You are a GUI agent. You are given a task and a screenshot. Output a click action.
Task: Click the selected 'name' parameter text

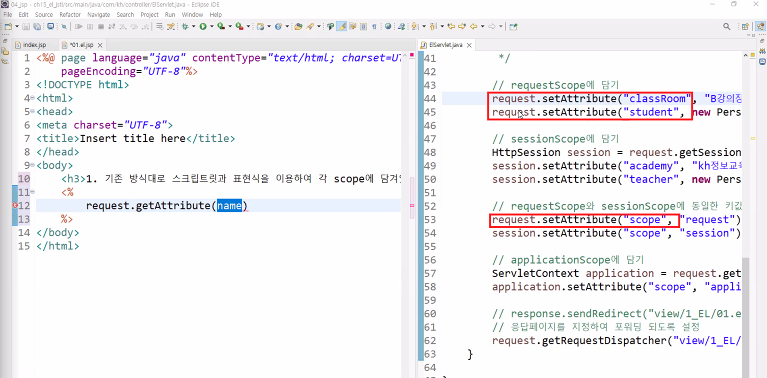[x=229, y=206]
